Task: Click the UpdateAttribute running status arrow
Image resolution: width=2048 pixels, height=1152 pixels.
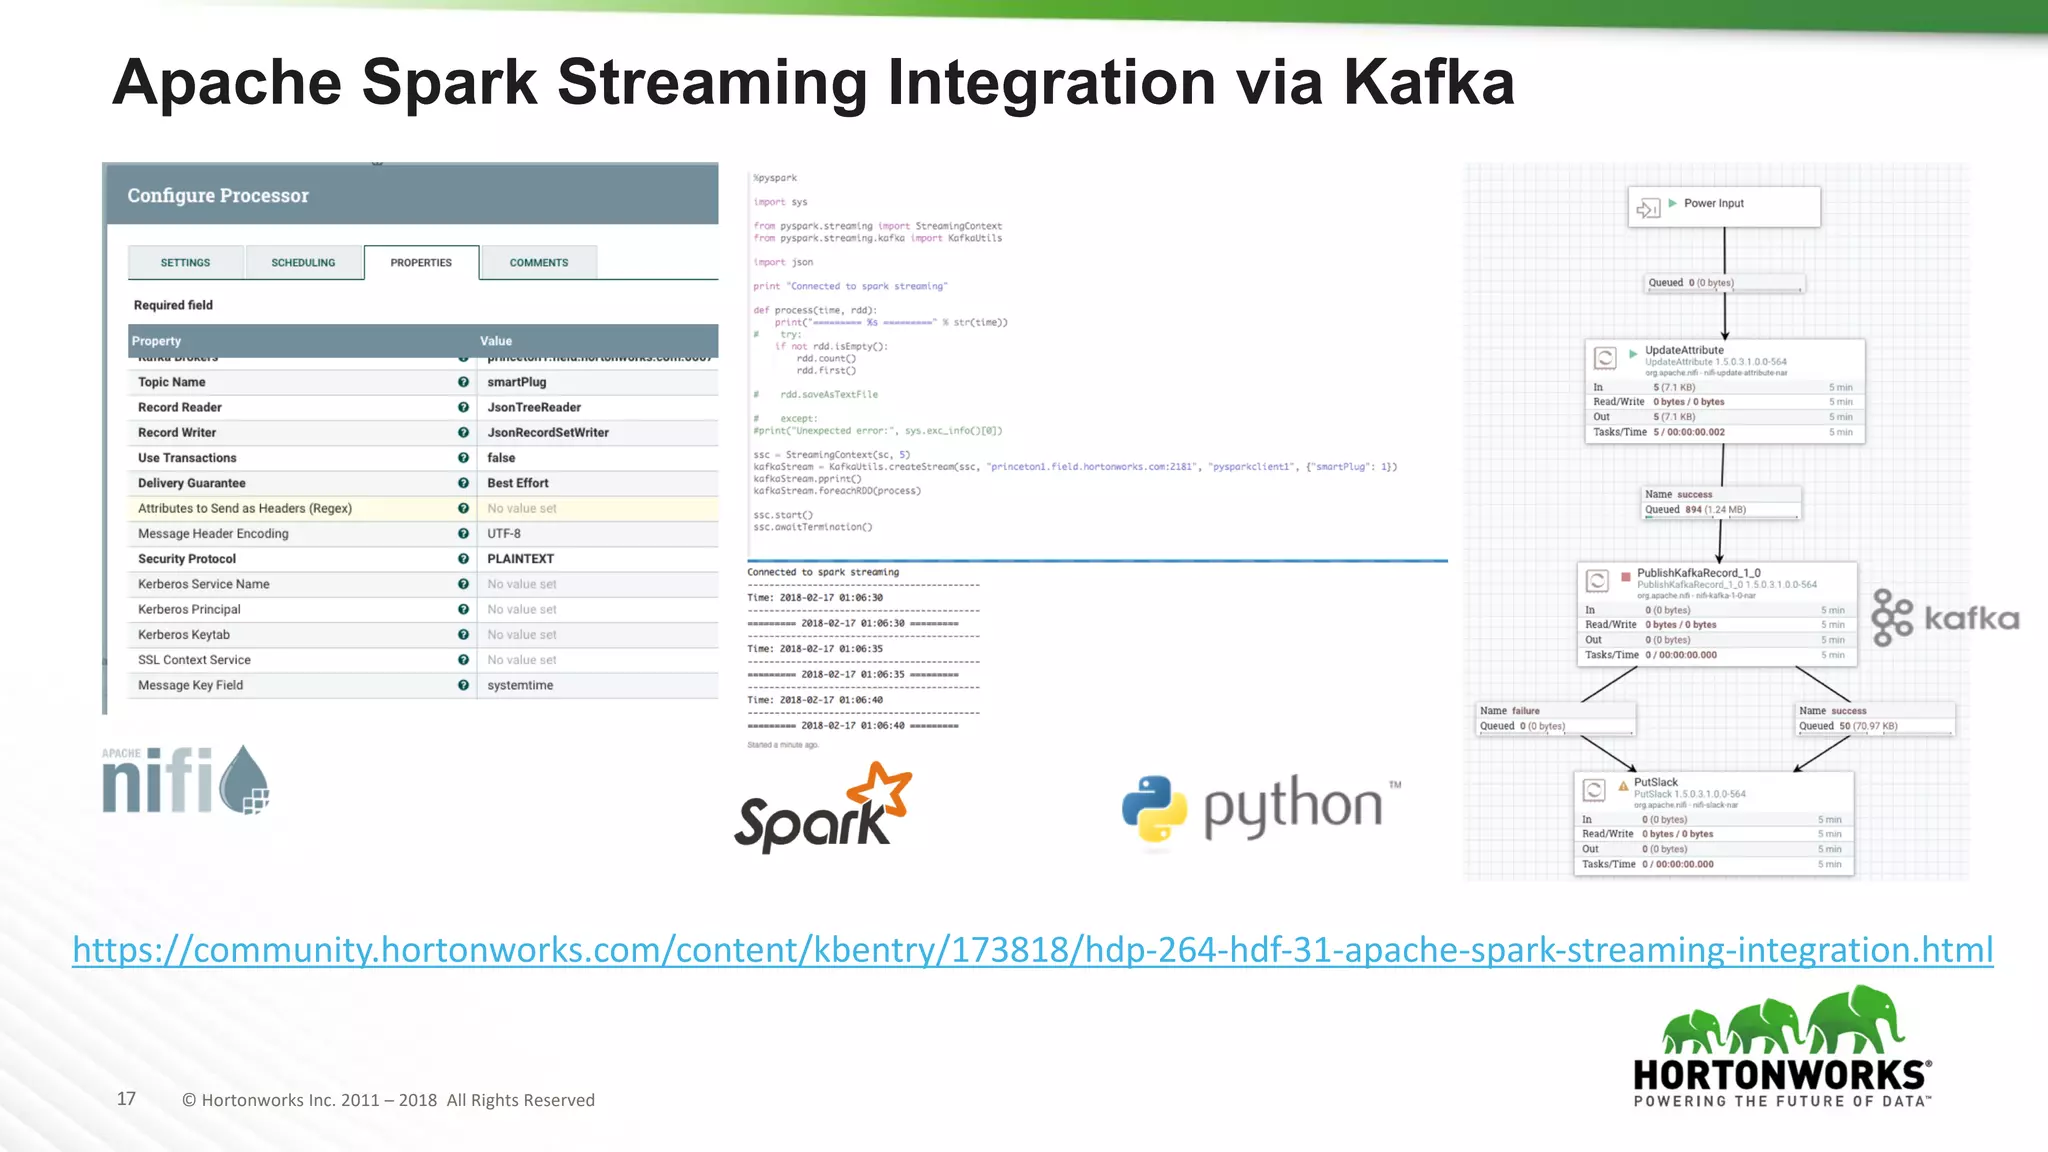Action: coord(1633,353)
